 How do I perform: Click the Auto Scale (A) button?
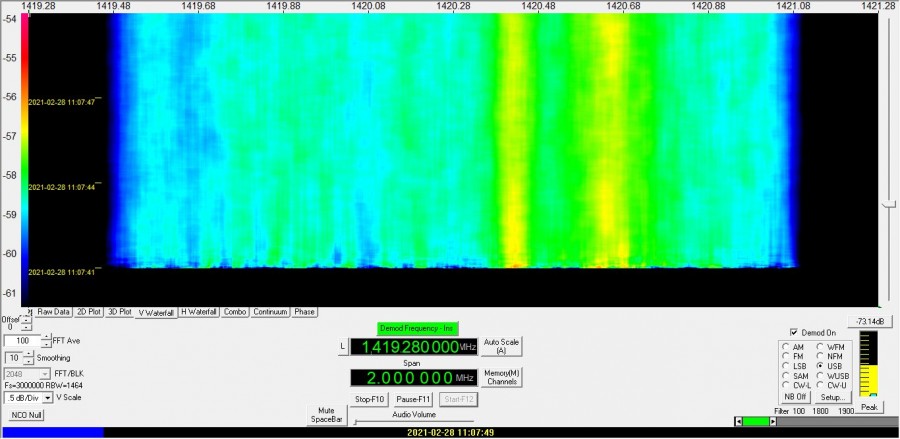pyautogui.click(x=503, y=346)
